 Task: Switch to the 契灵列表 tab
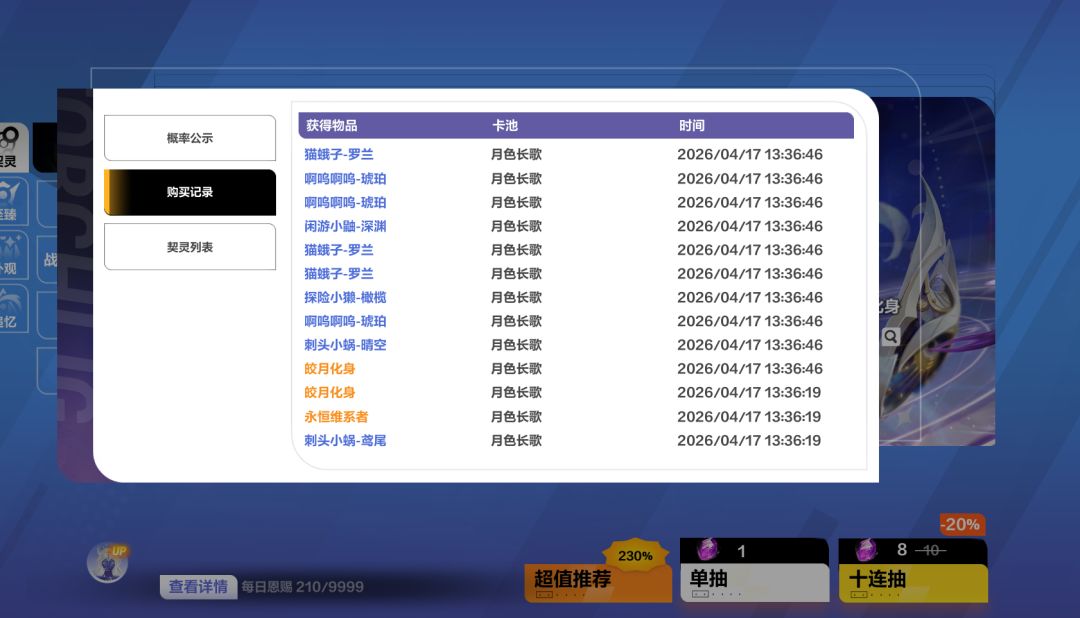pos(189,247)
